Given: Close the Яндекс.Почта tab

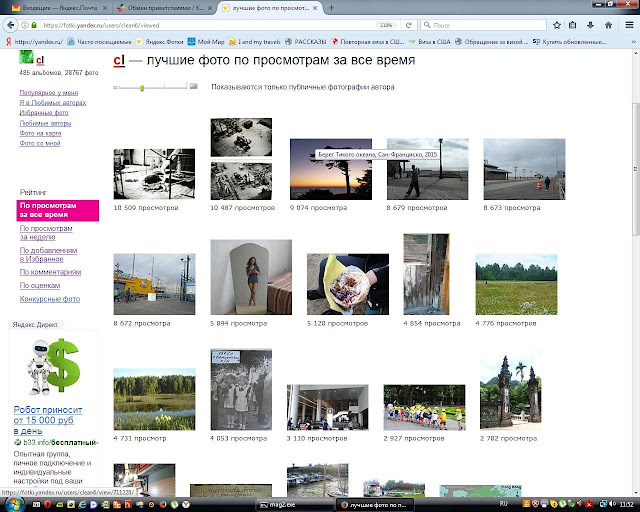Looking at the screenshot, I should point(105,8).
